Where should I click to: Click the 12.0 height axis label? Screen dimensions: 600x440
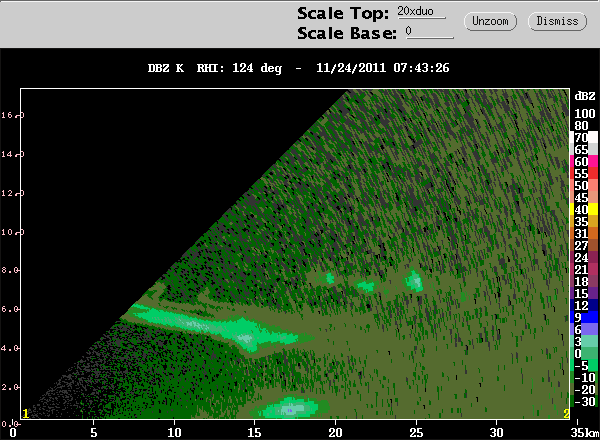(x=13, y=193)
